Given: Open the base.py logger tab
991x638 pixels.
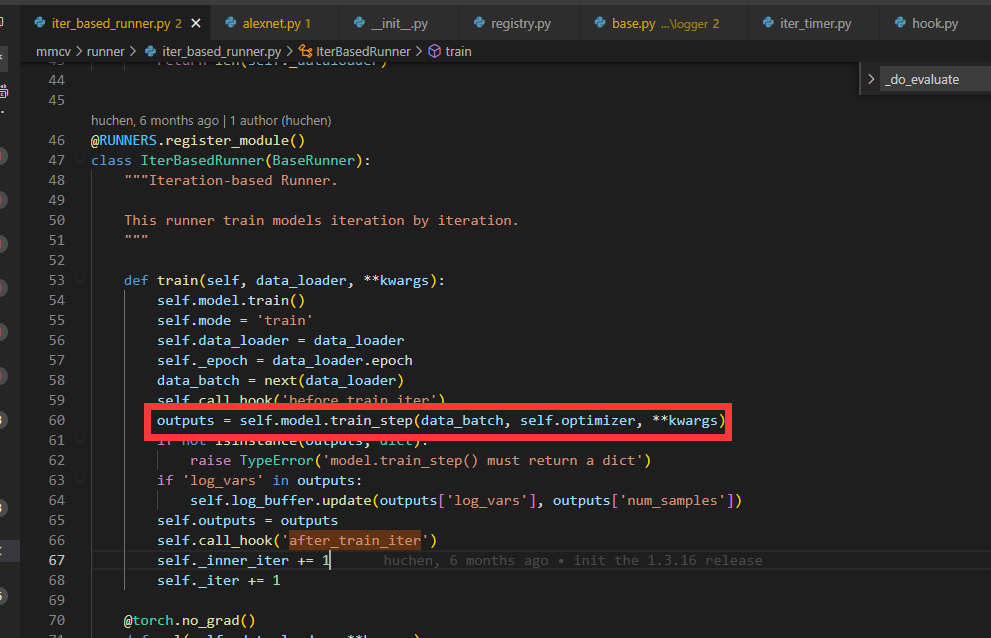Looking at the screenshot, I should tap(665, 23).
